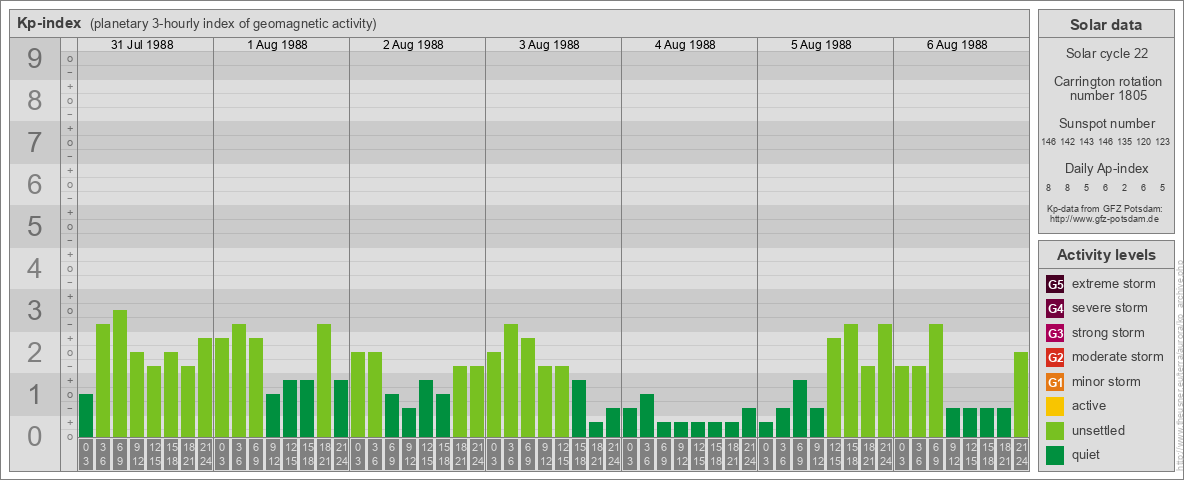Click sunspot value 135

1125,142
